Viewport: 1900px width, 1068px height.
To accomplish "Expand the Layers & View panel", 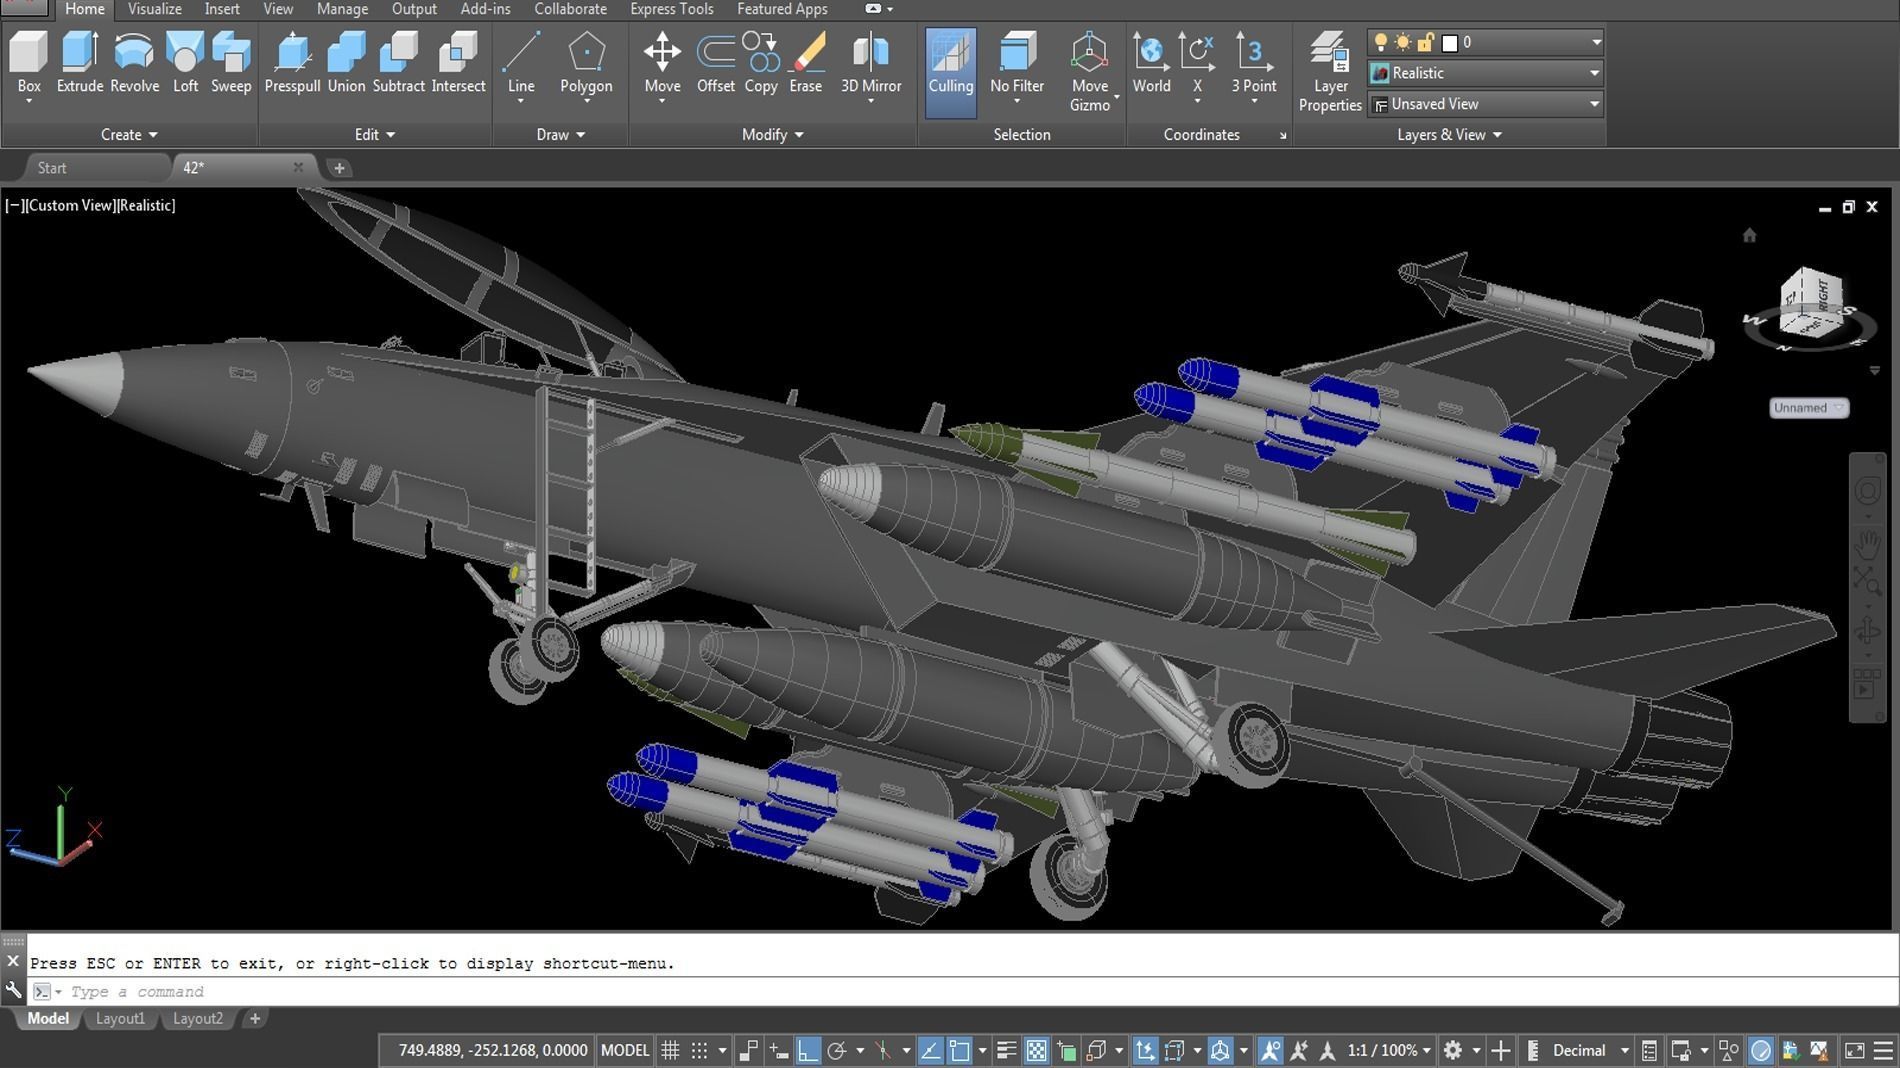I will [1449, 134].
